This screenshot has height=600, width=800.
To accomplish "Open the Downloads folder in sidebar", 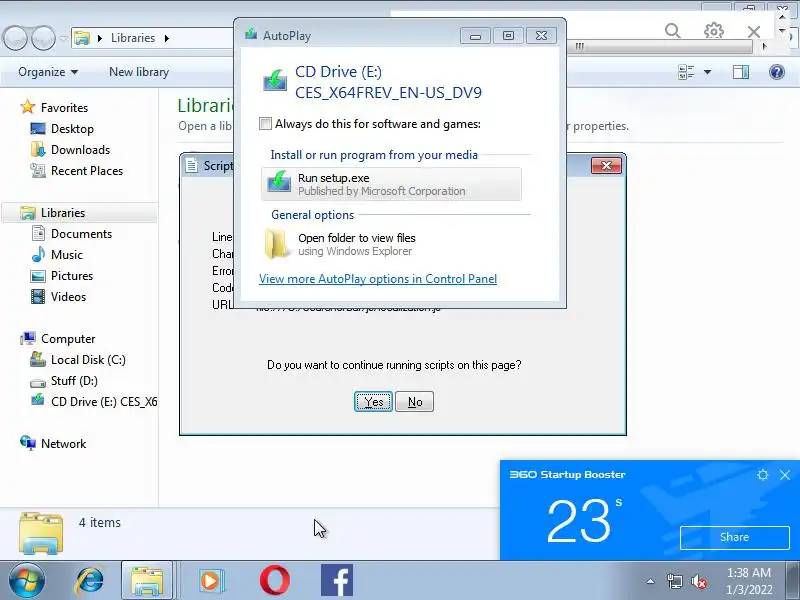I will click(81, 149).
